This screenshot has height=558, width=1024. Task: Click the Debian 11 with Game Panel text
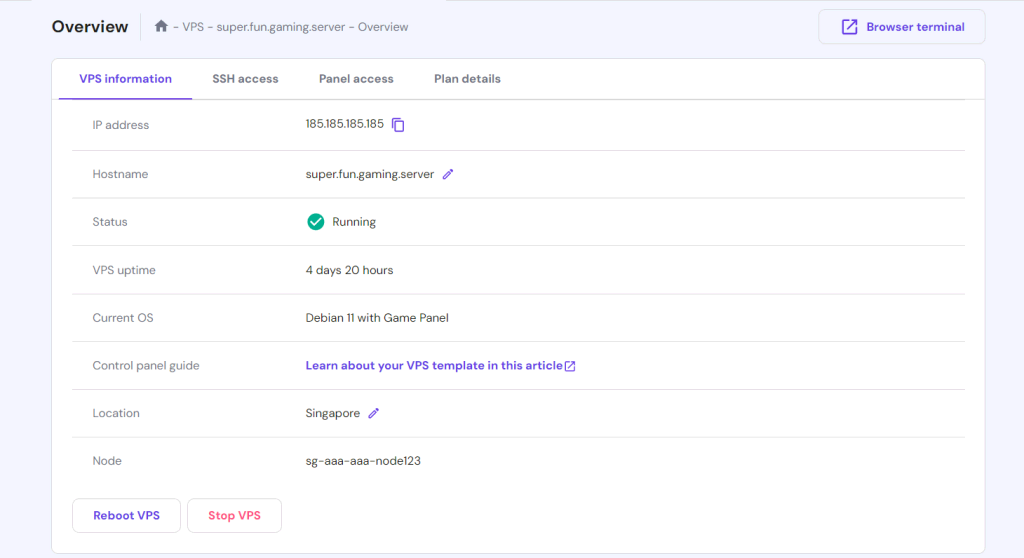[x=377, y=318]
